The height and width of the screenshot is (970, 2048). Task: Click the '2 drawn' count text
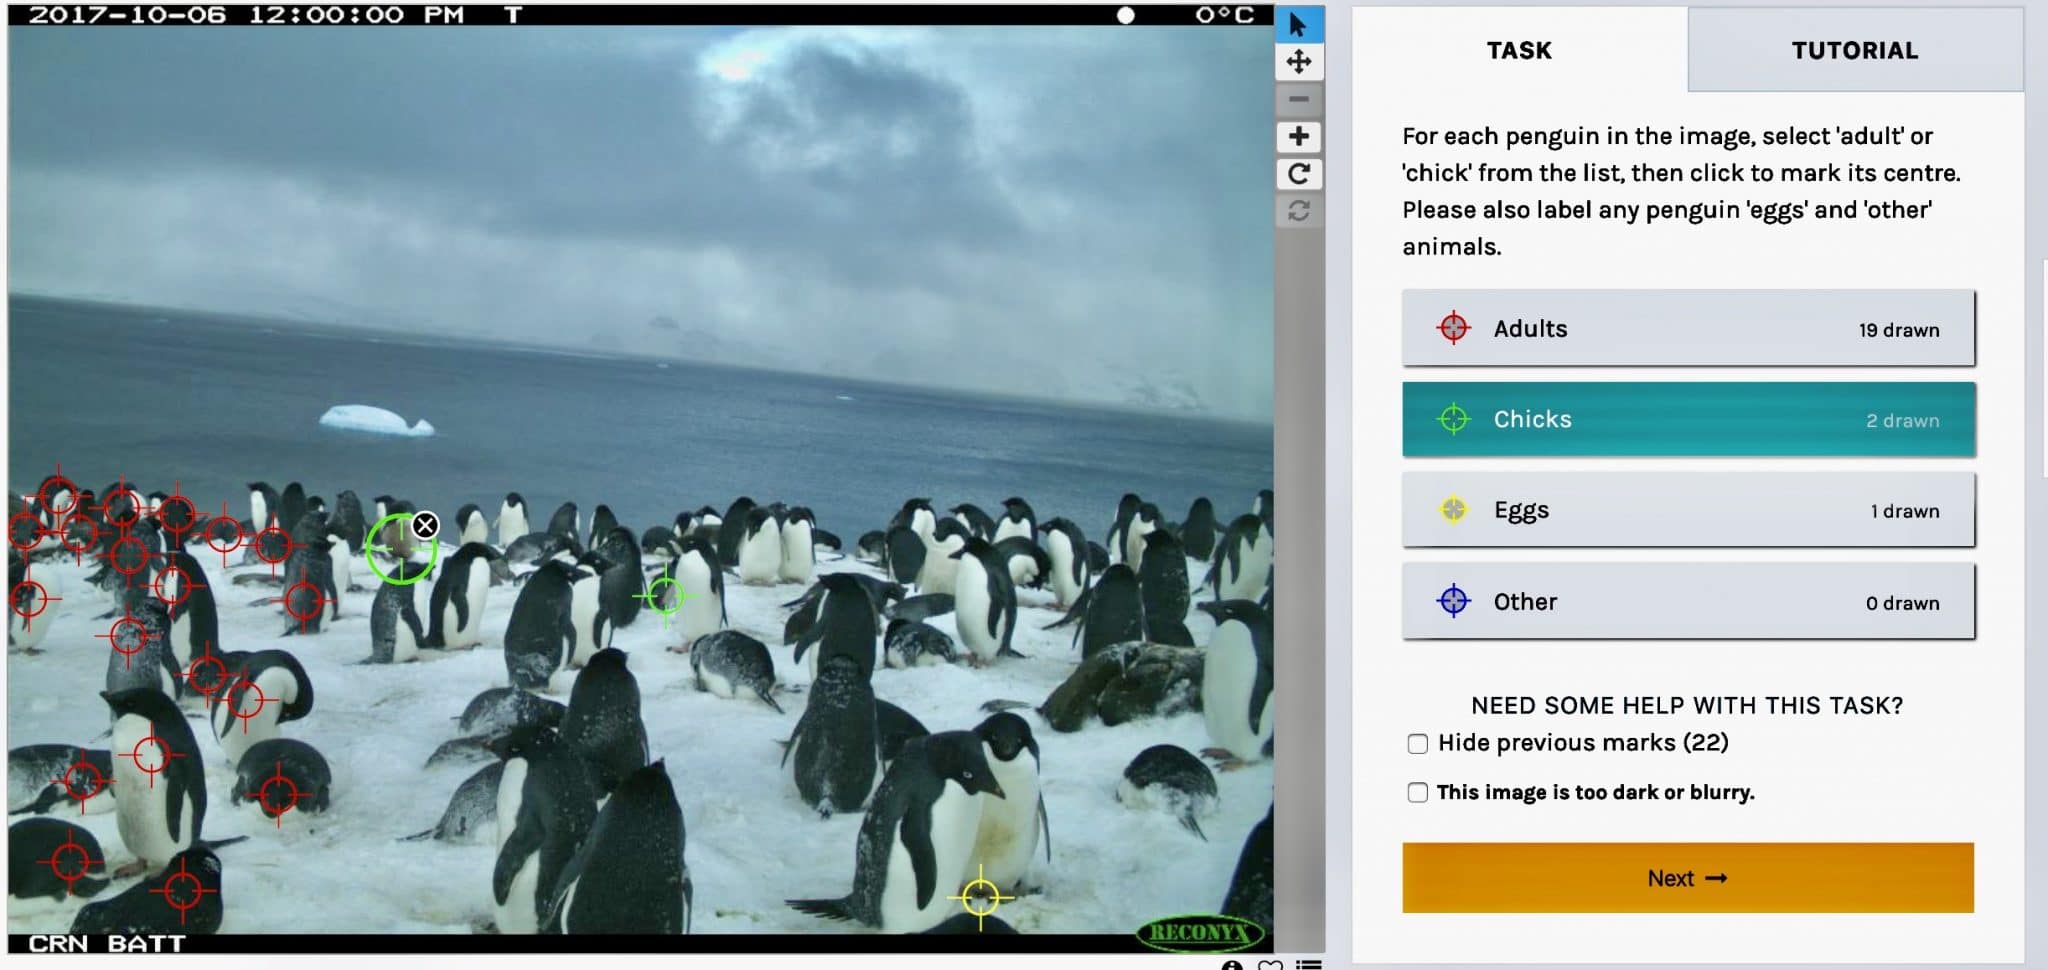point(1902,421)
